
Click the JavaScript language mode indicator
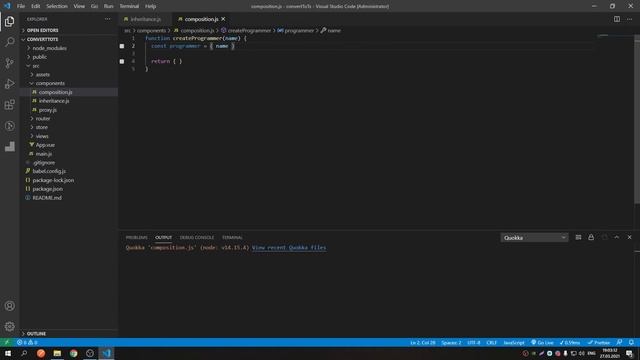tap(513, 342)
